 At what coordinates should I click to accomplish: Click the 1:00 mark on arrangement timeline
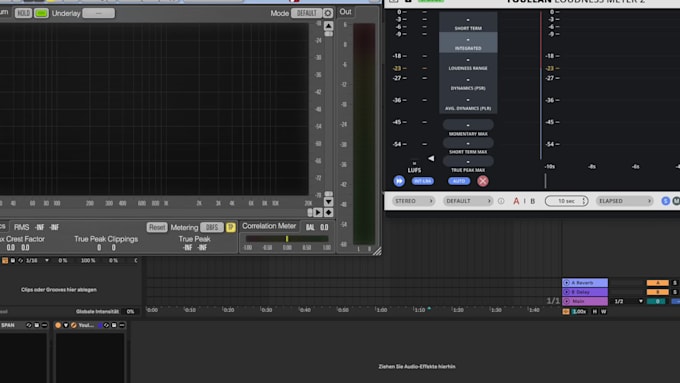[x=382, y=310]
